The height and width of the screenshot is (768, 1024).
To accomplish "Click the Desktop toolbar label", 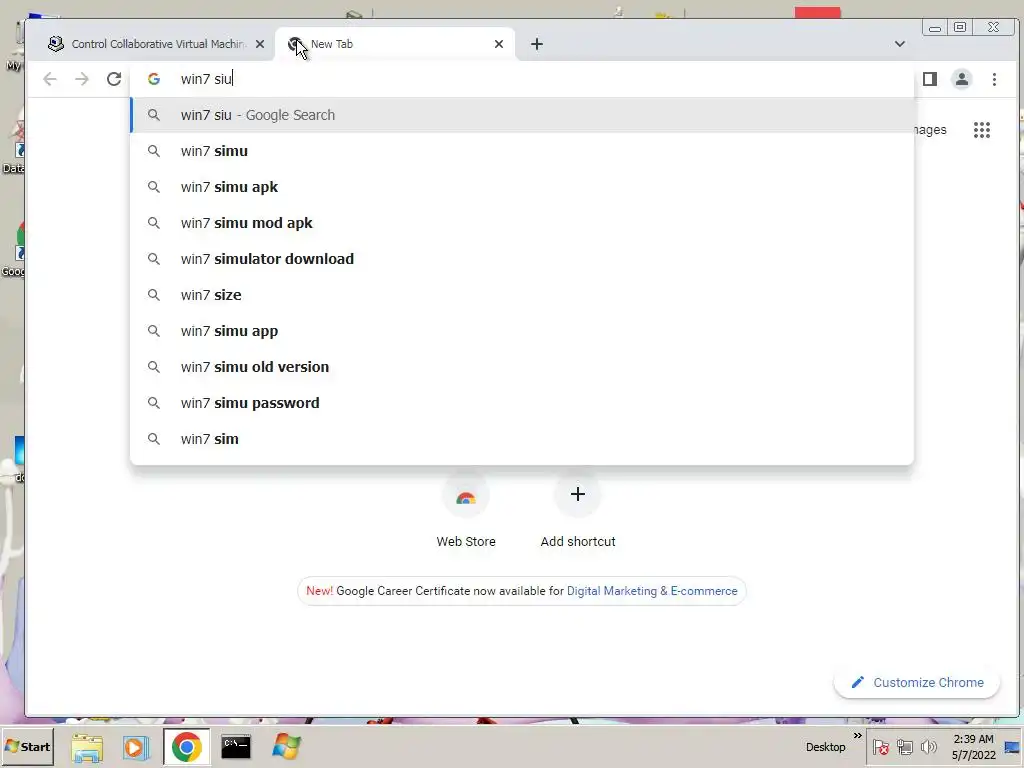I will 825,747.
